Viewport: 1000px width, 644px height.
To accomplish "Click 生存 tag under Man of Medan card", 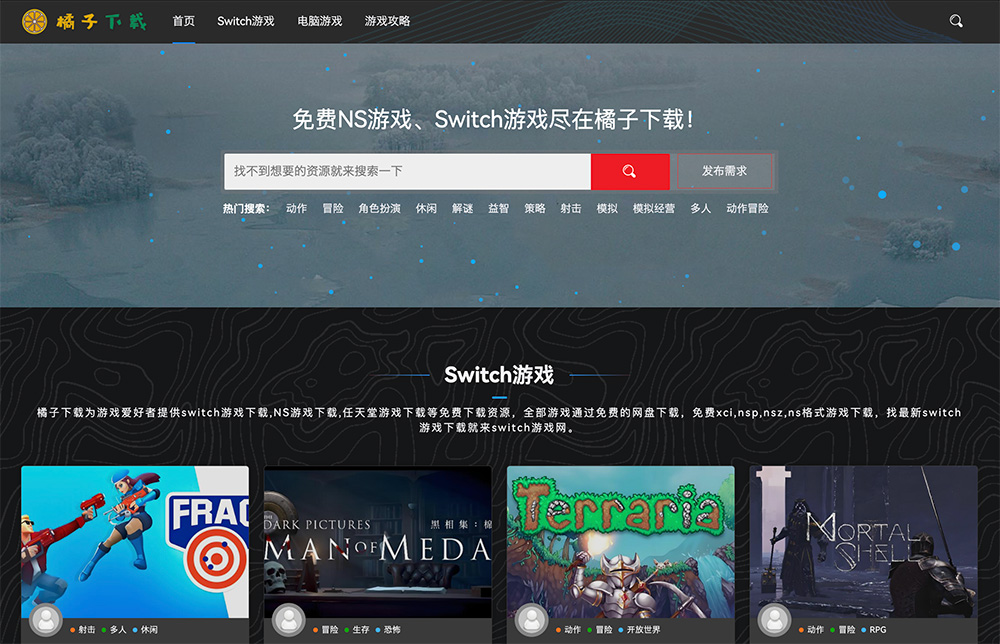I will click(x=361, y=629).
